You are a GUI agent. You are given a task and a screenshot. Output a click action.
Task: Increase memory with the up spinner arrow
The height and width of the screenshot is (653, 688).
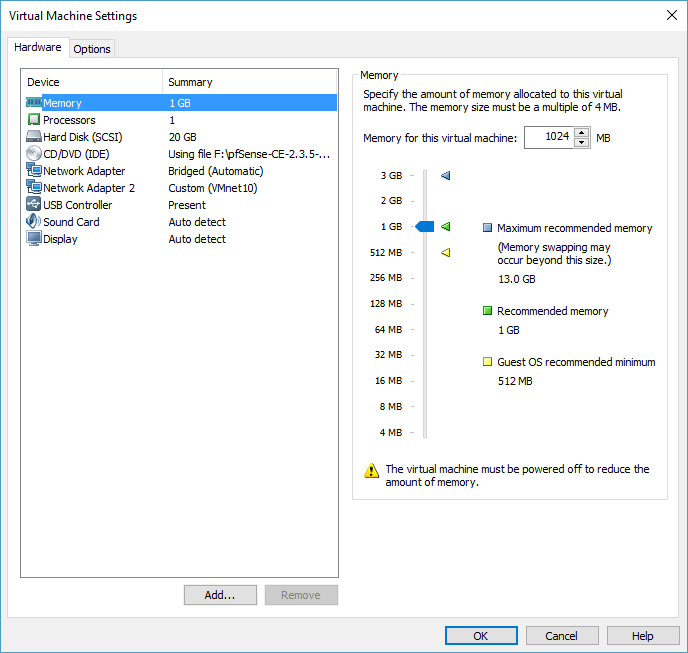pos(582,133)
